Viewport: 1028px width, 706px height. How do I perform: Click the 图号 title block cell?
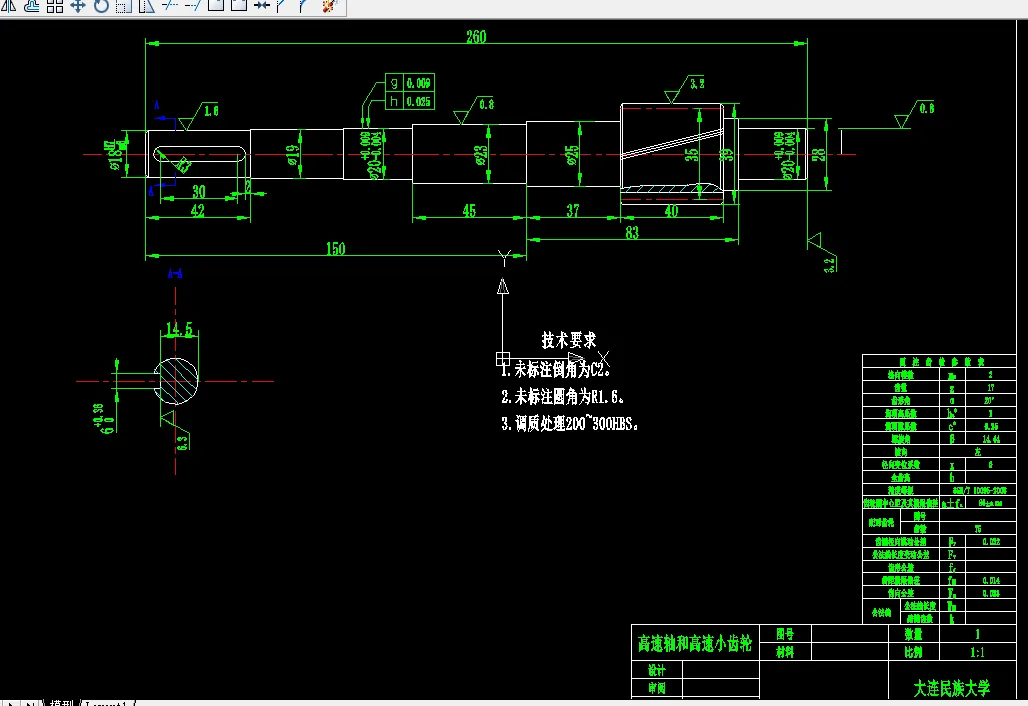(785, 634)
